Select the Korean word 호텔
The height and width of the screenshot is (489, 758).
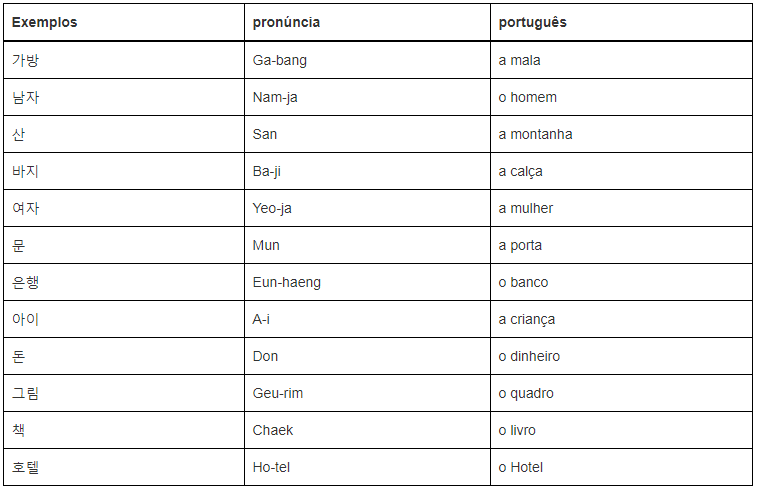tap(26, 467)
